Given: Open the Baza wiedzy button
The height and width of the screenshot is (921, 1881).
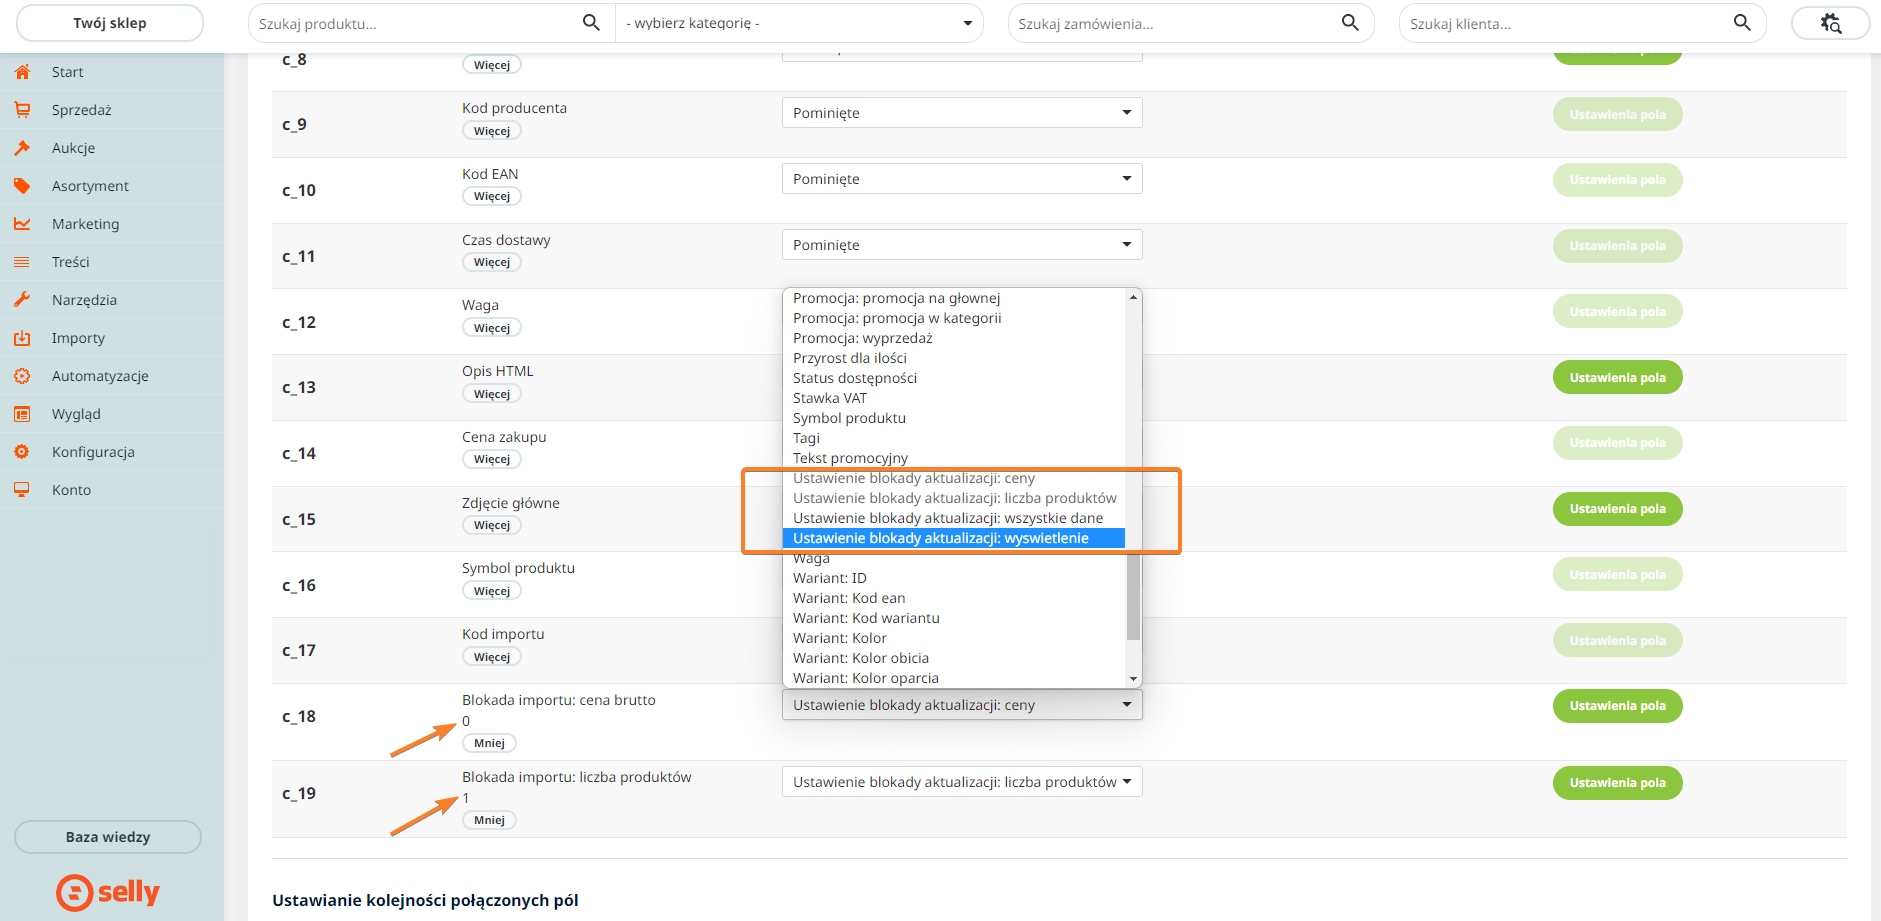Looking at the screenshot, I should pos(108,837).
